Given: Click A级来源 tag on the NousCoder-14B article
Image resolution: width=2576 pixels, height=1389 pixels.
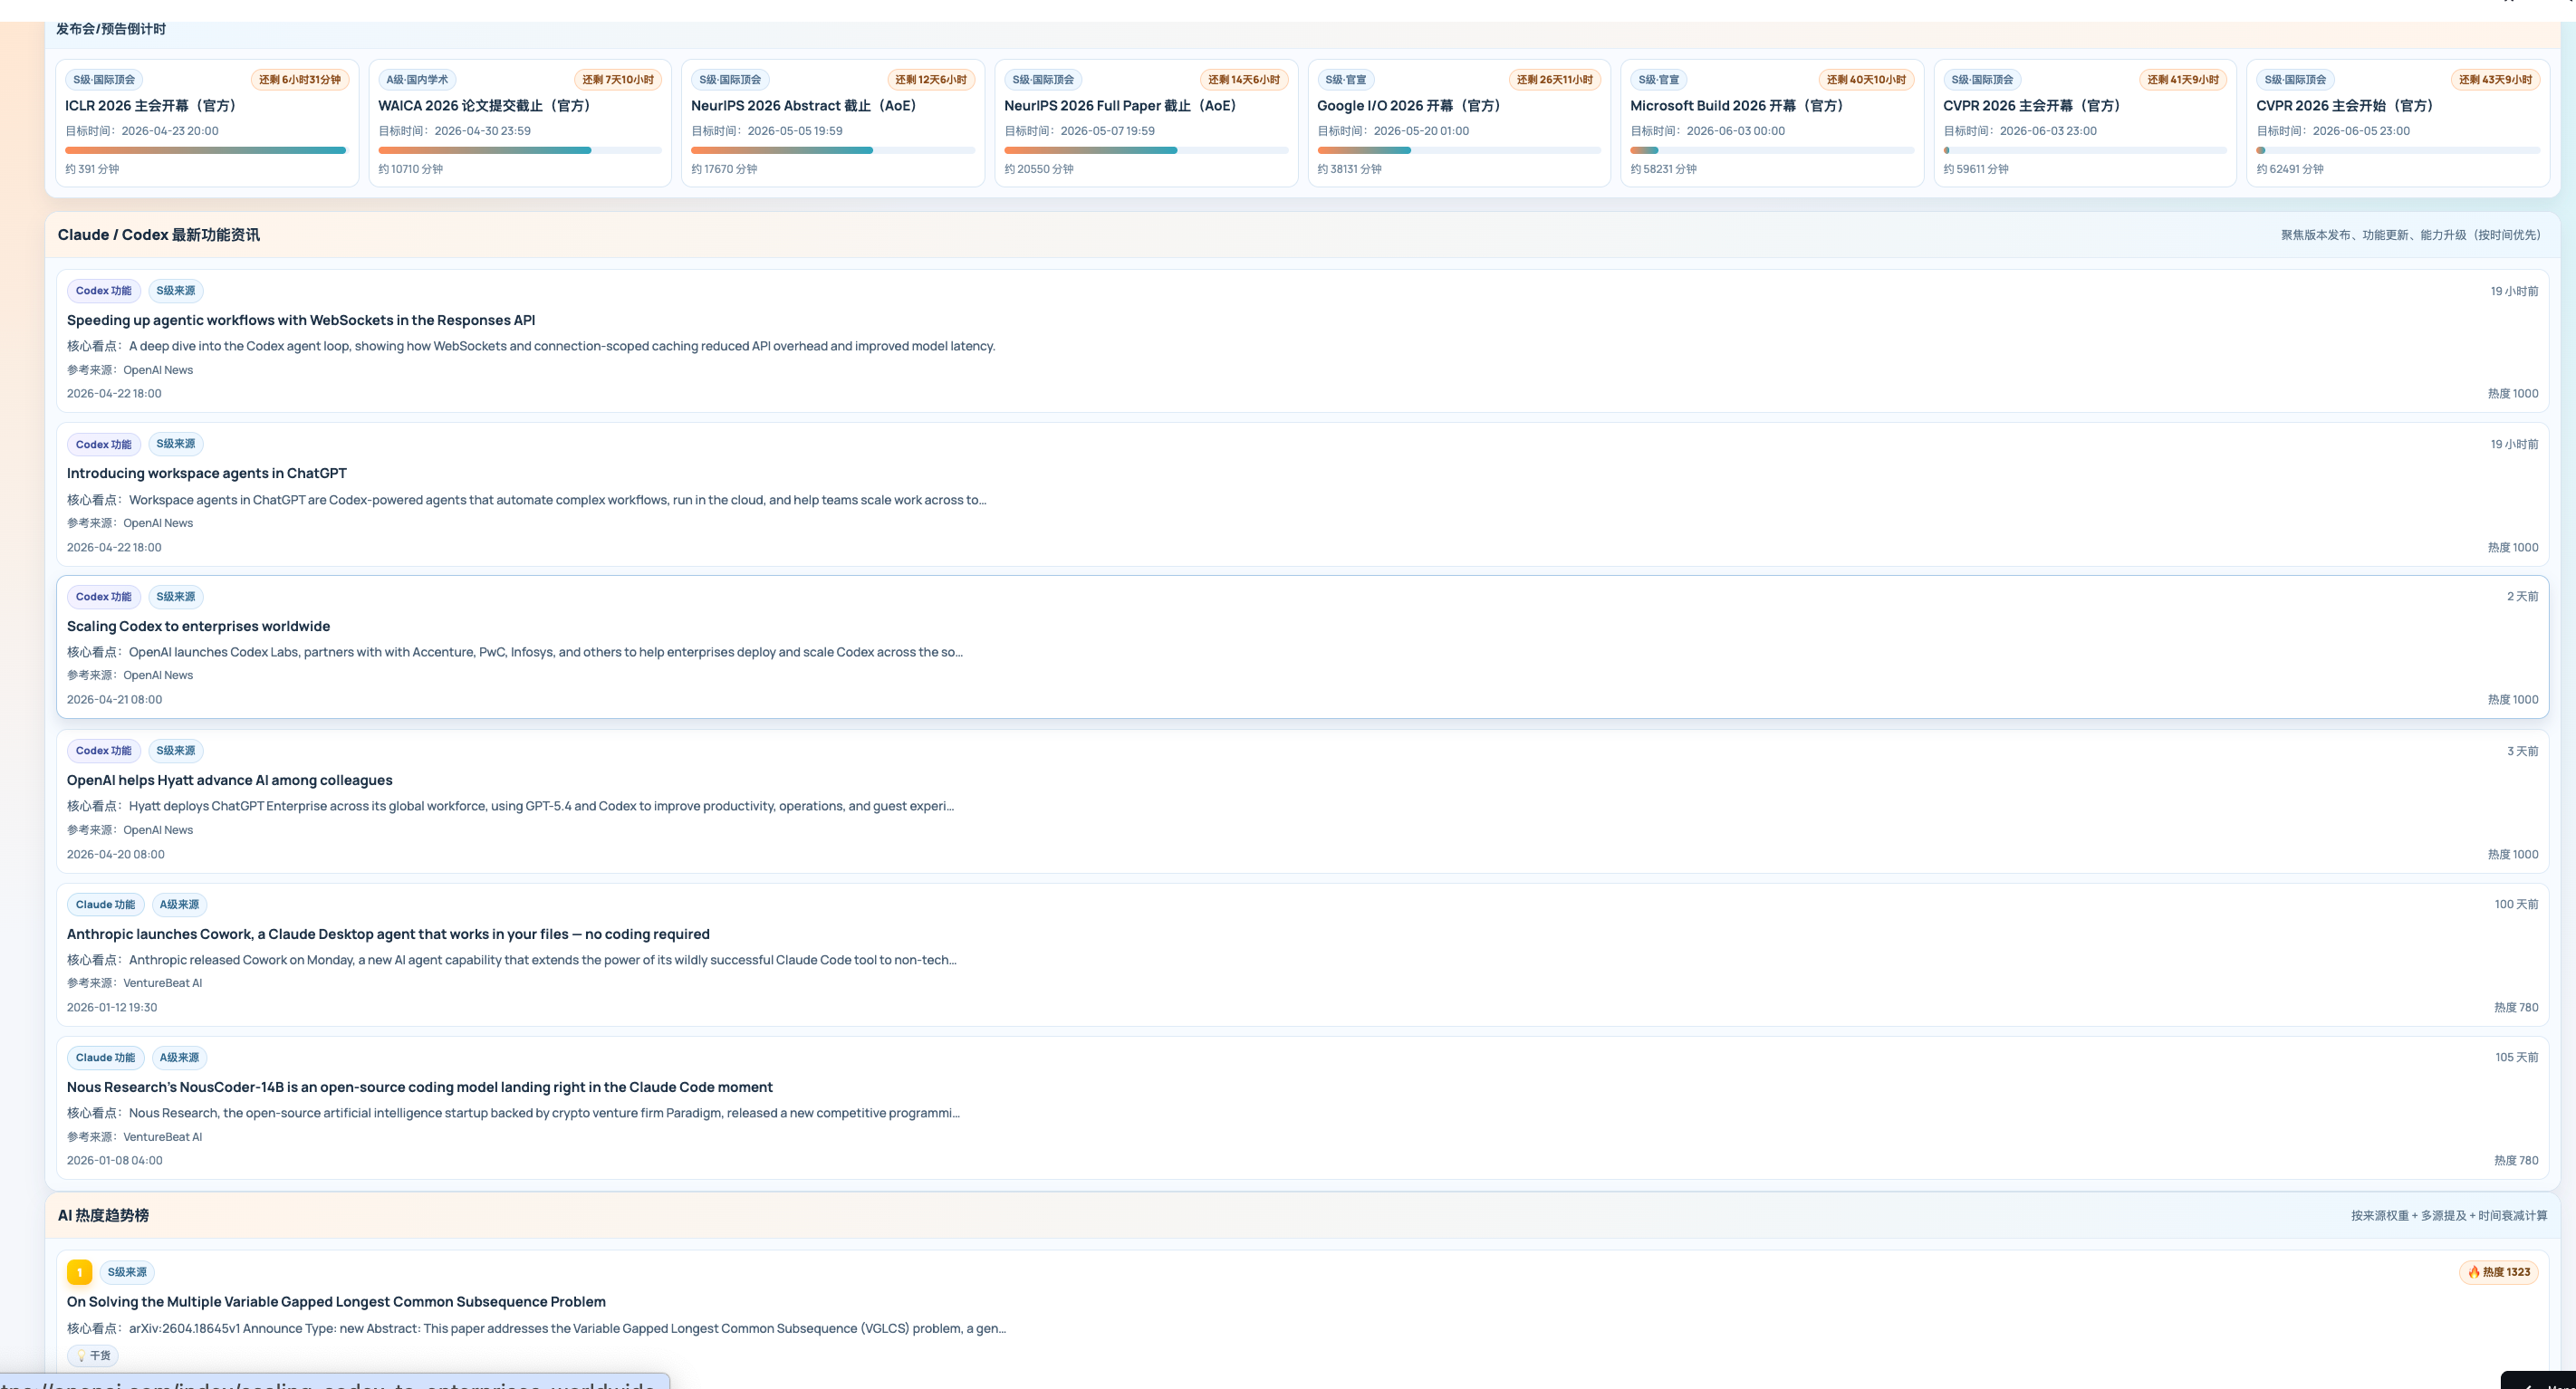Looking at the screenshot, I should pyautogui.click(x=179, y=1058).
